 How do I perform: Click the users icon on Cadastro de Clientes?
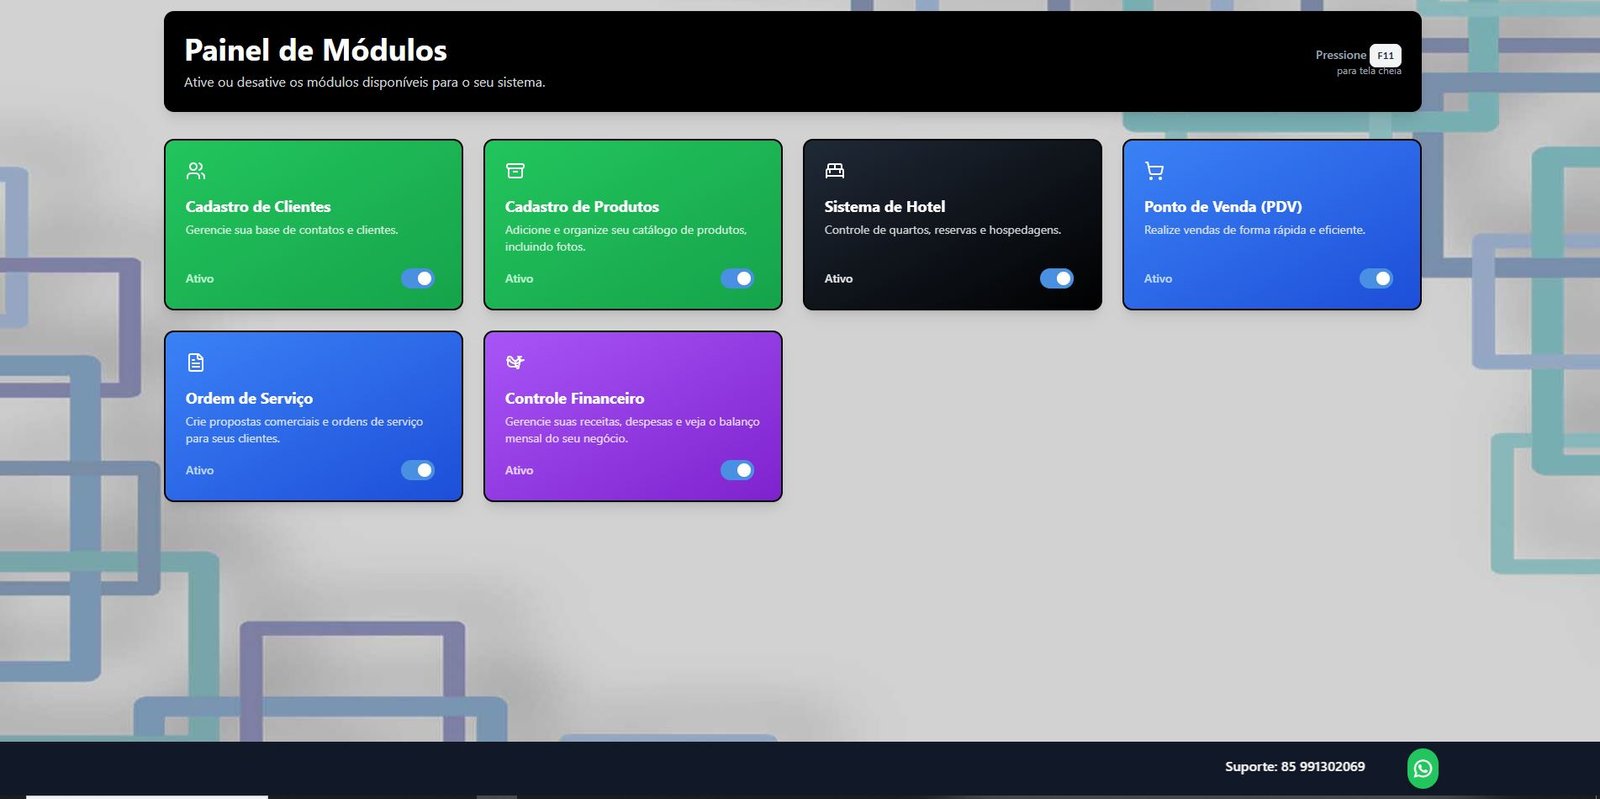196,171
